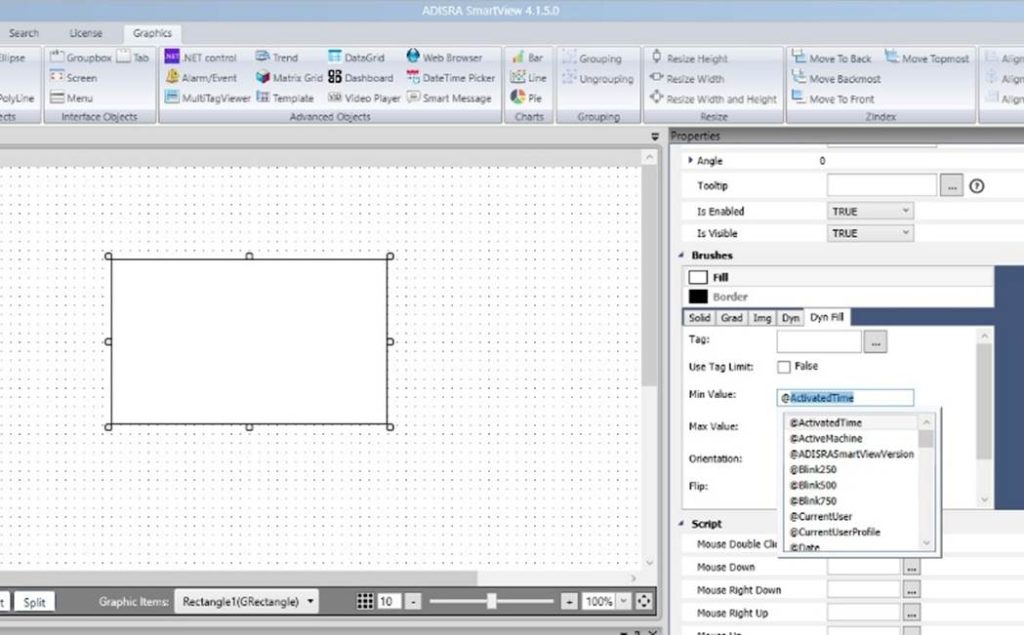This screenshot has height=635, width=1024.
Task: Add a Bar chart object
Action: (526, 58)
